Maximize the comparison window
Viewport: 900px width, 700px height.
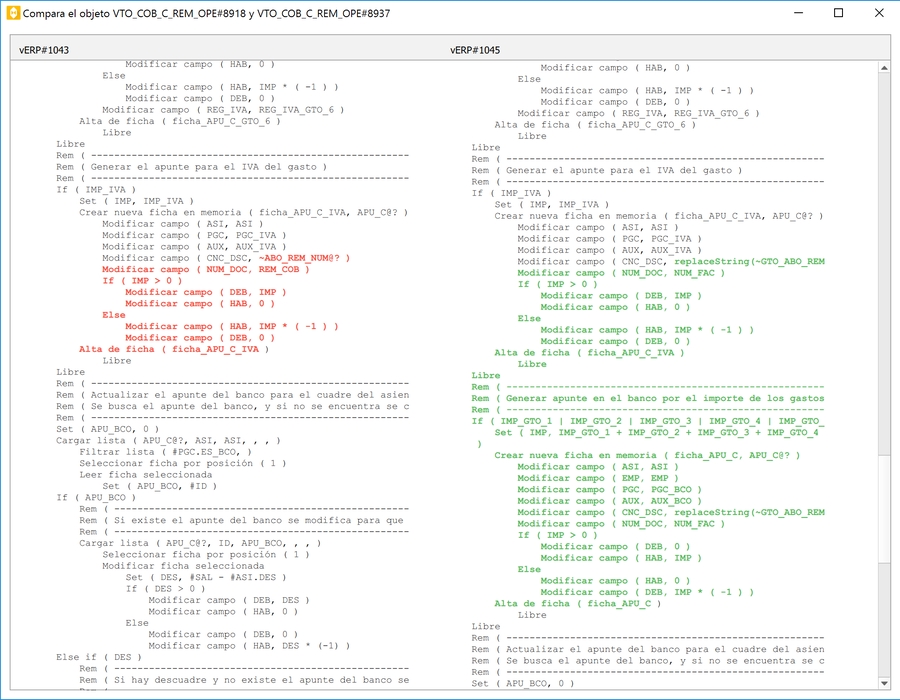pos(838,14)
